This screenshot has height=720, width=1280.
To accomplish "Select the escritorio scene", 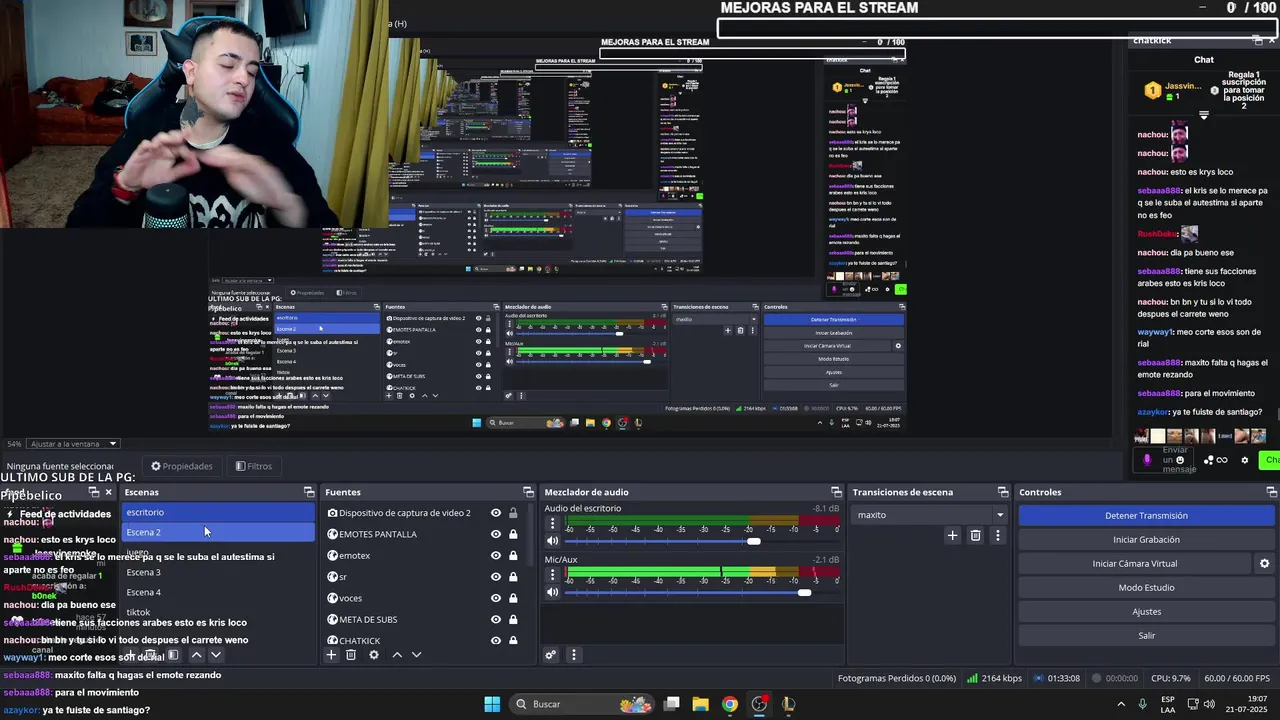I will click(218, 512).
